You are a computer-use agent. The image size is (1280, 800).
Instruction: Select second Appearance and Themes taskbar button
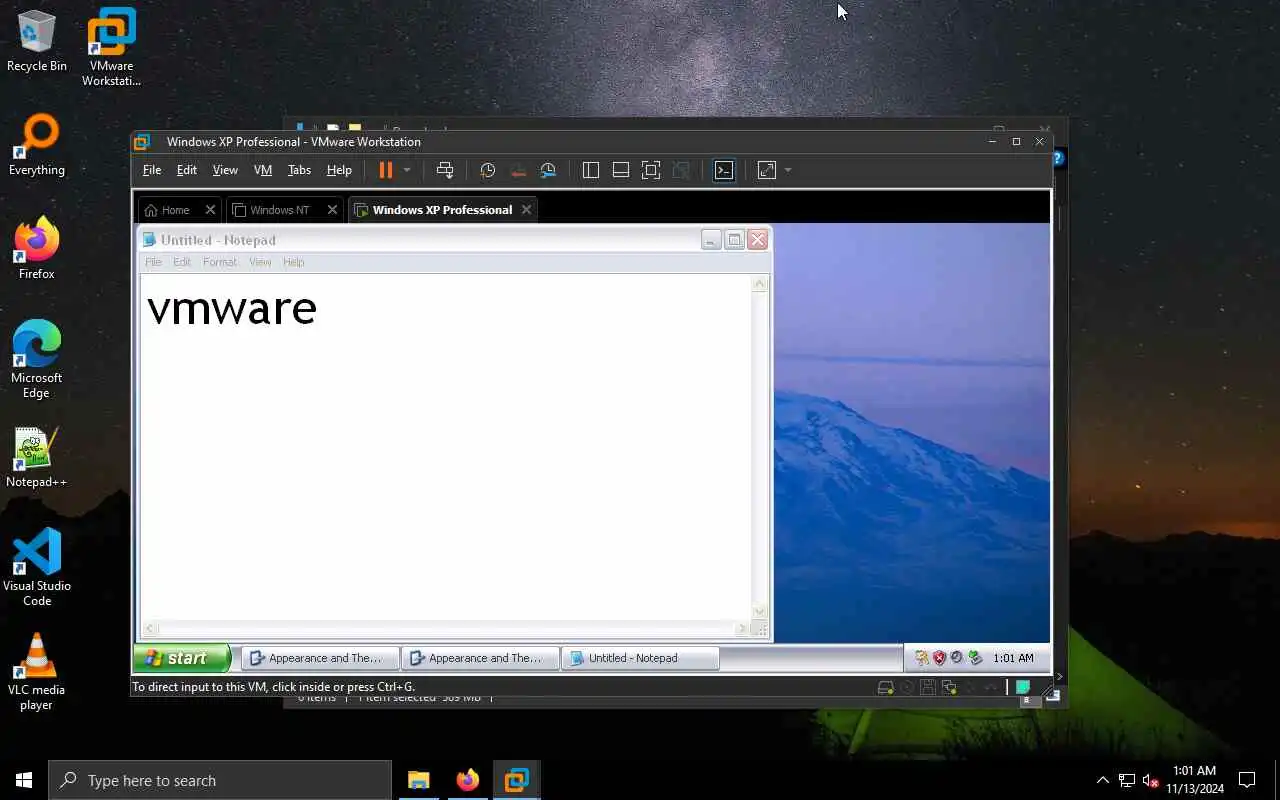(x=479, y=658)
